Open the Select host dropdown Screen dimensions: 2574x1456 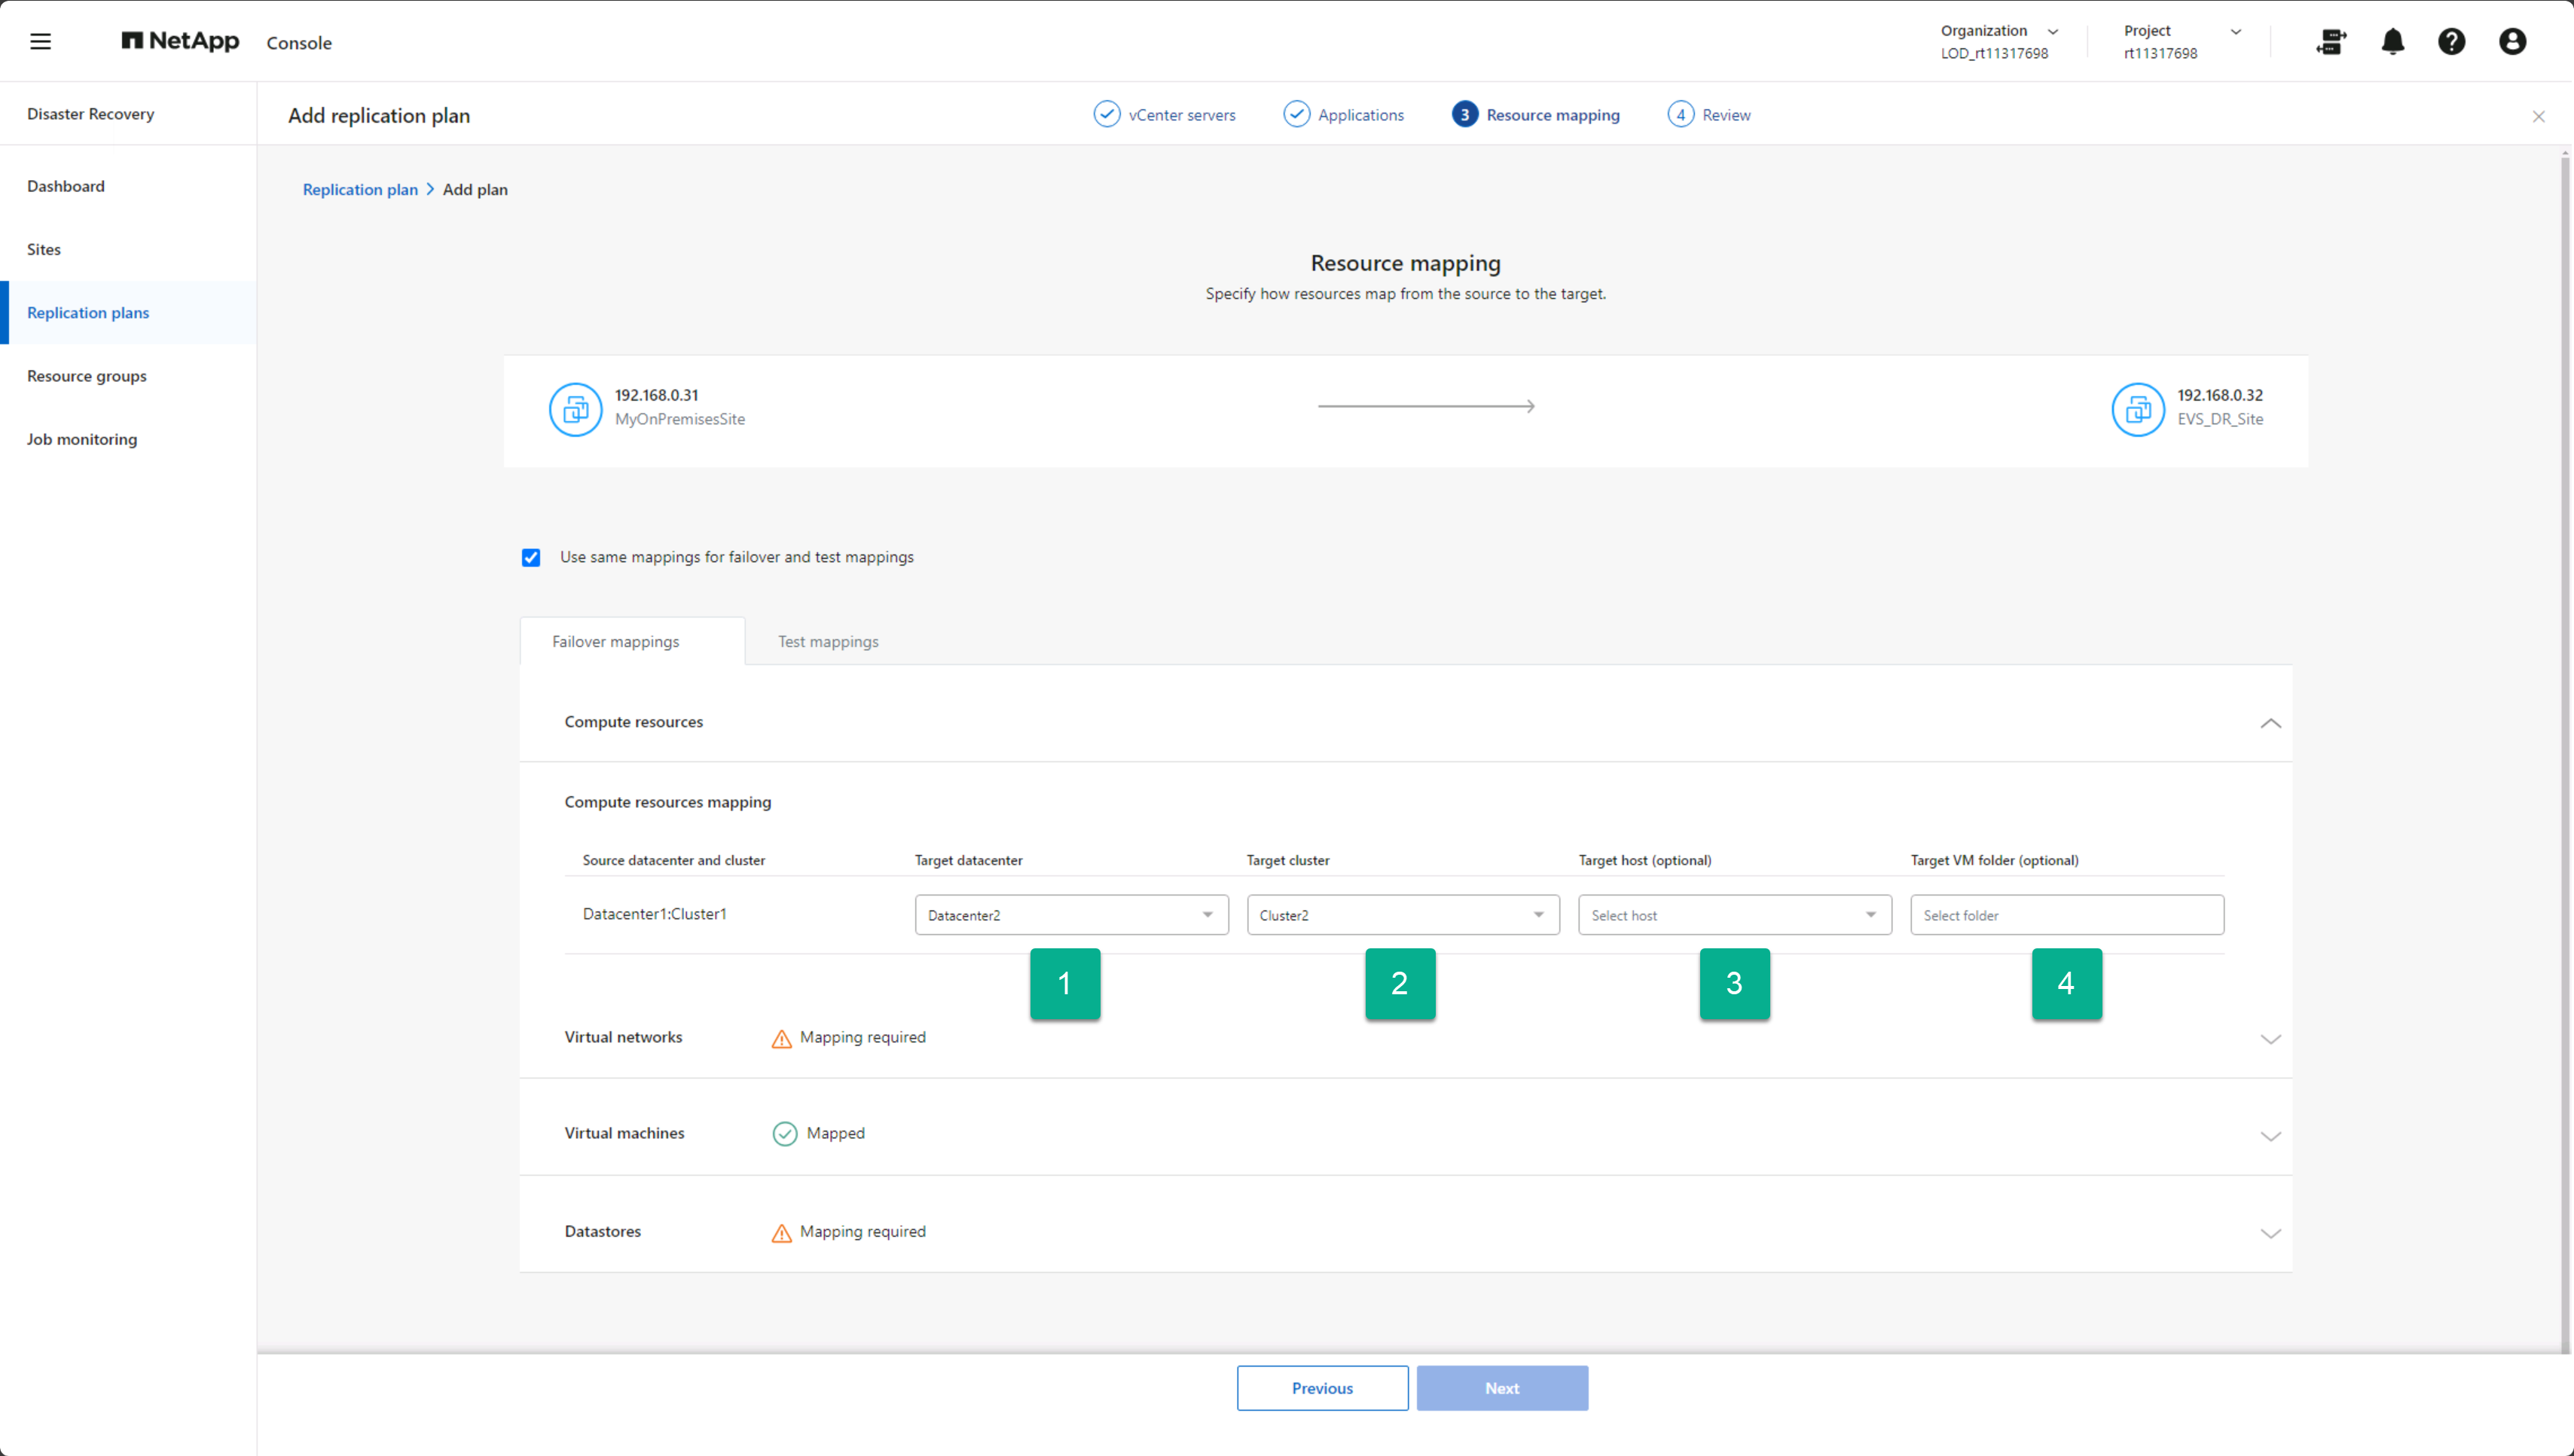(x=1734, y=915)
